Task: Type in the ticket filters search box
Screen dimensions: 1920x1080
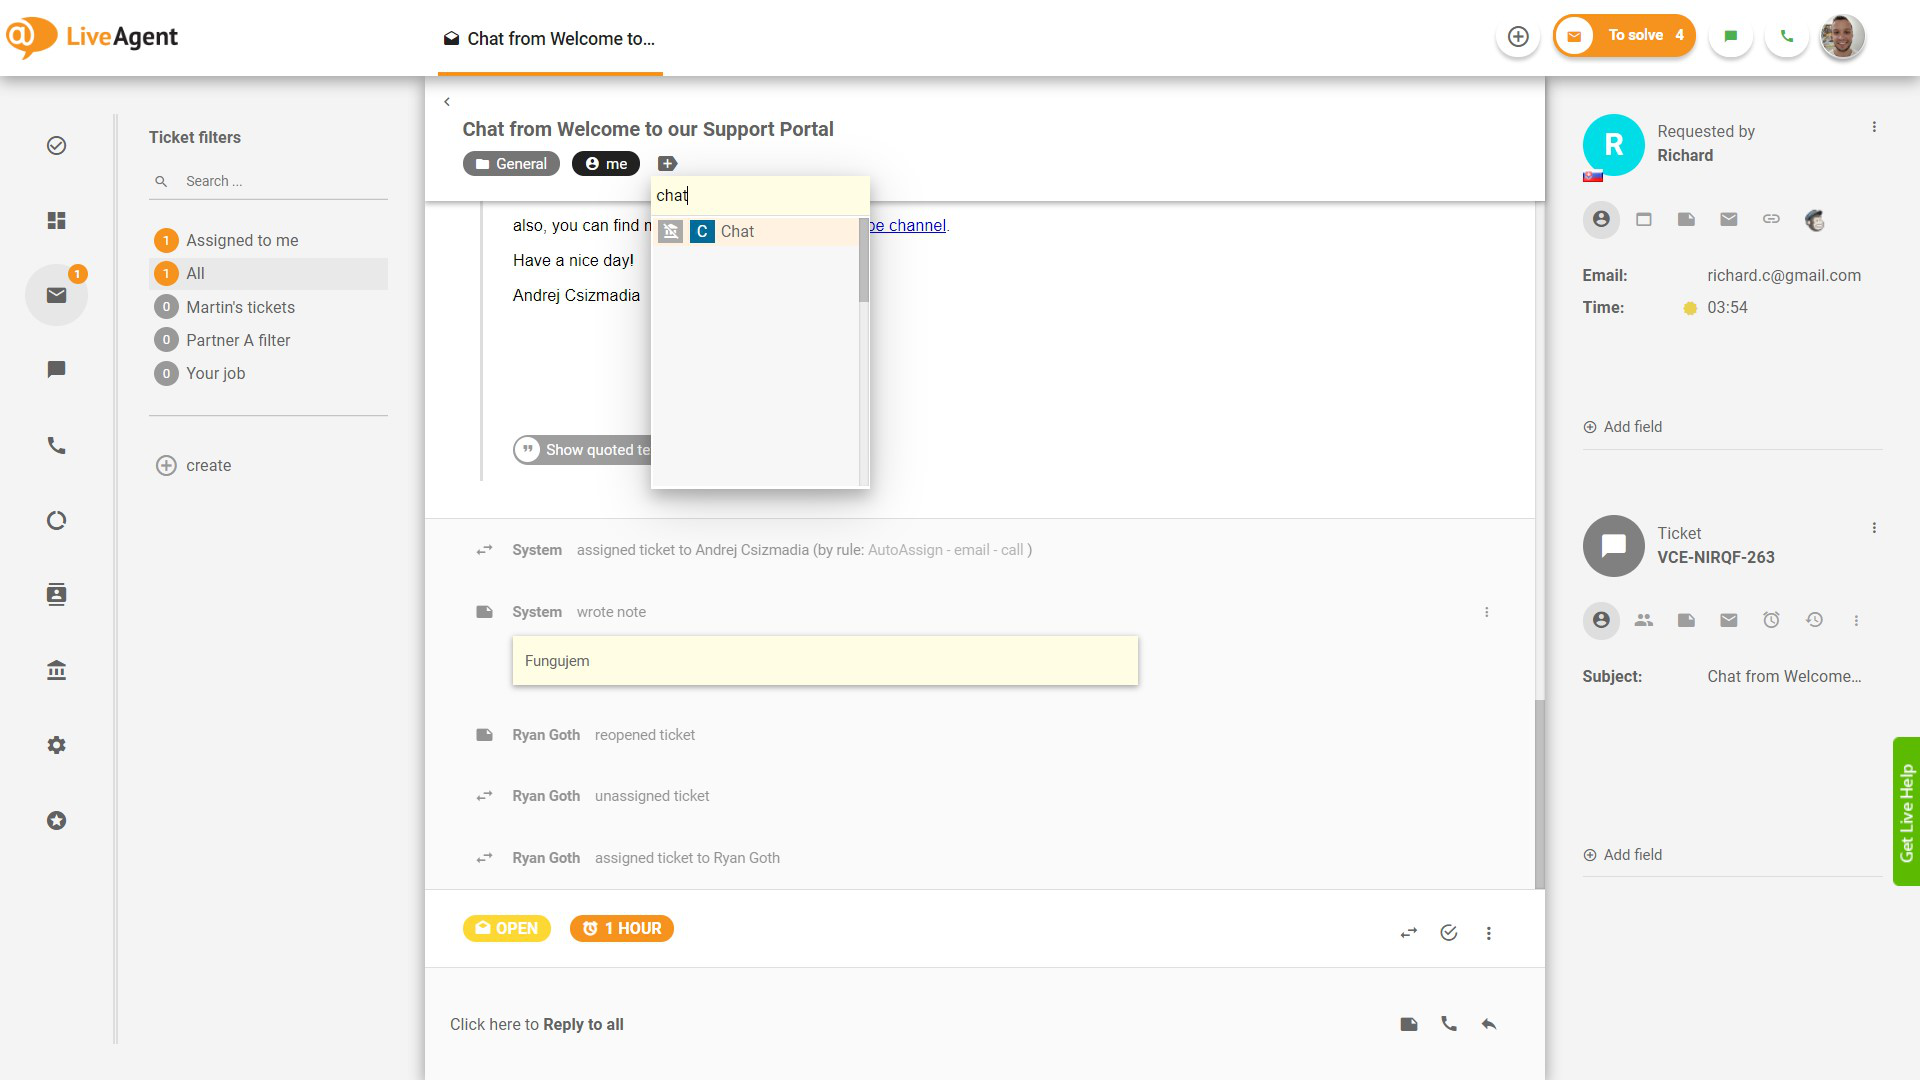Action: point(268,181)
